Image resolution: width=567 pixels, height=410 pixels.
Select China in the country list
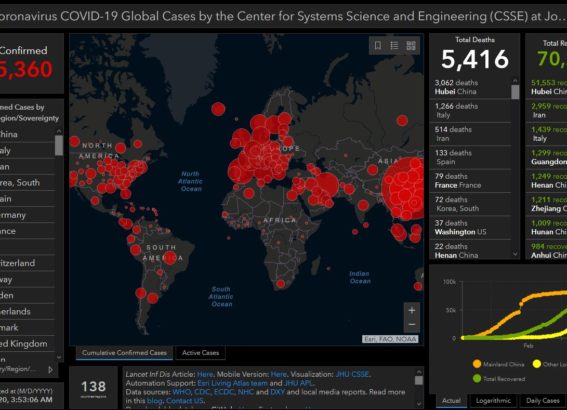(x=27, y=134)
